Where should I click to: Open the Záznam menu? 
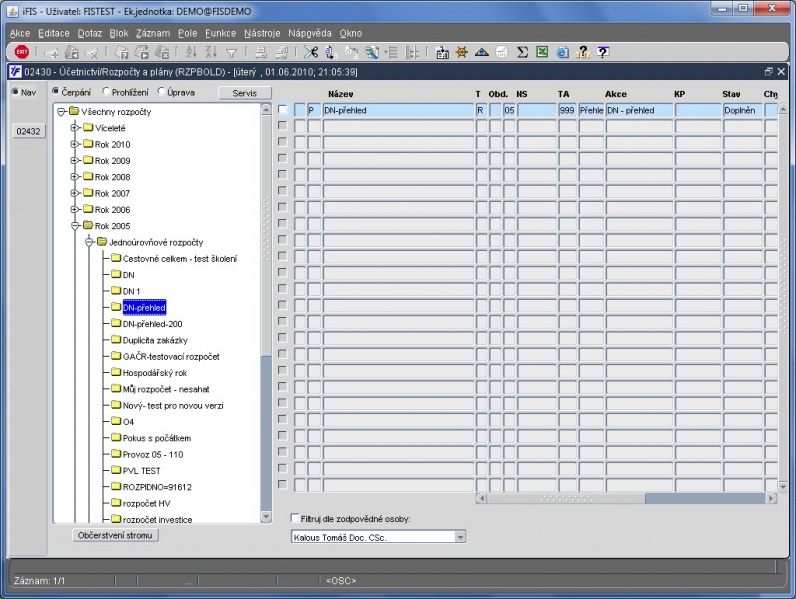pyautogui.click(x=153, y=33)
